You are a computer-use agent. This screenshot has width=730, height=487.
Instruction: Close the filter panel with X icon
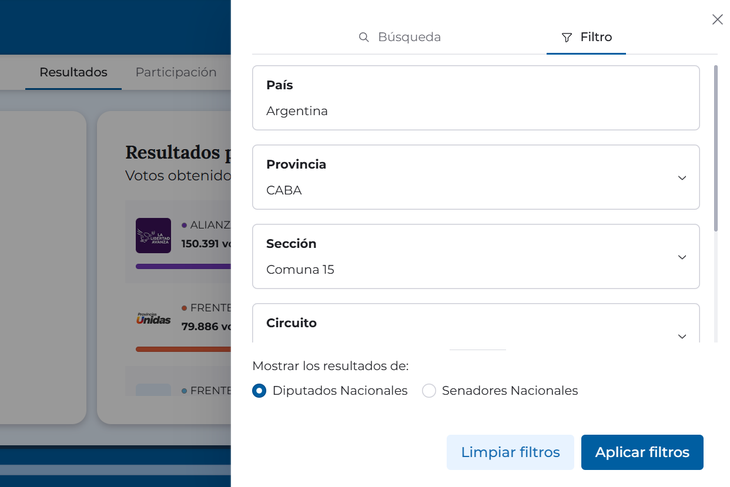coord(717,19)
